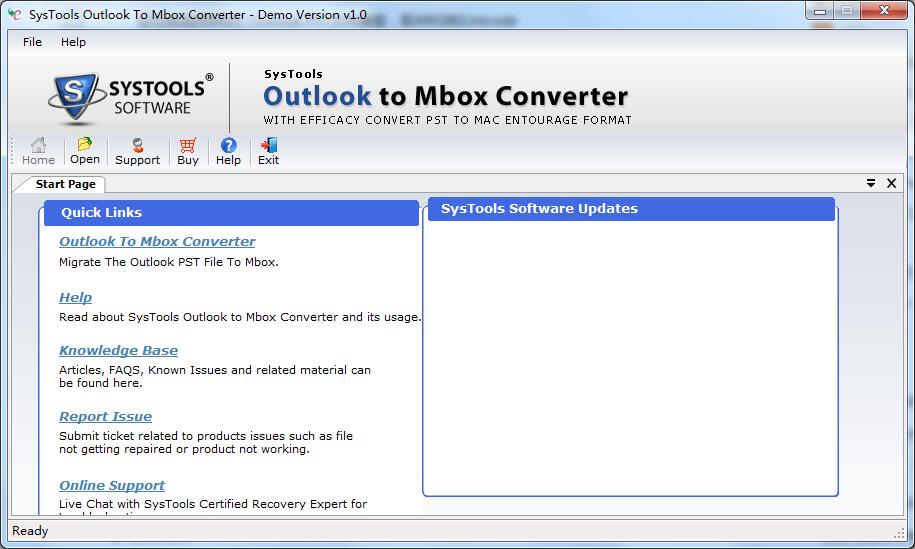
Task: Open the Online Support link
Action: click(112, 485)
